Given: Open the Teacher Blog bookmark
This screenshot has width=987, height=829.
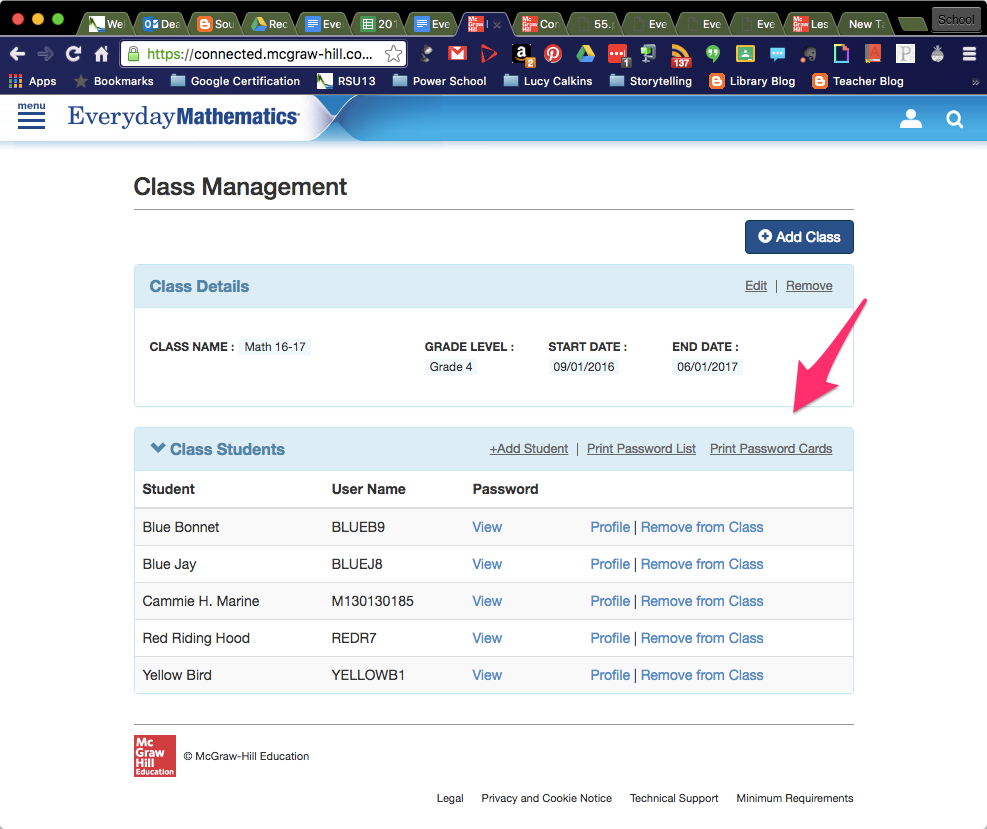Looking at the screenshot, I should tap(858, 81).
